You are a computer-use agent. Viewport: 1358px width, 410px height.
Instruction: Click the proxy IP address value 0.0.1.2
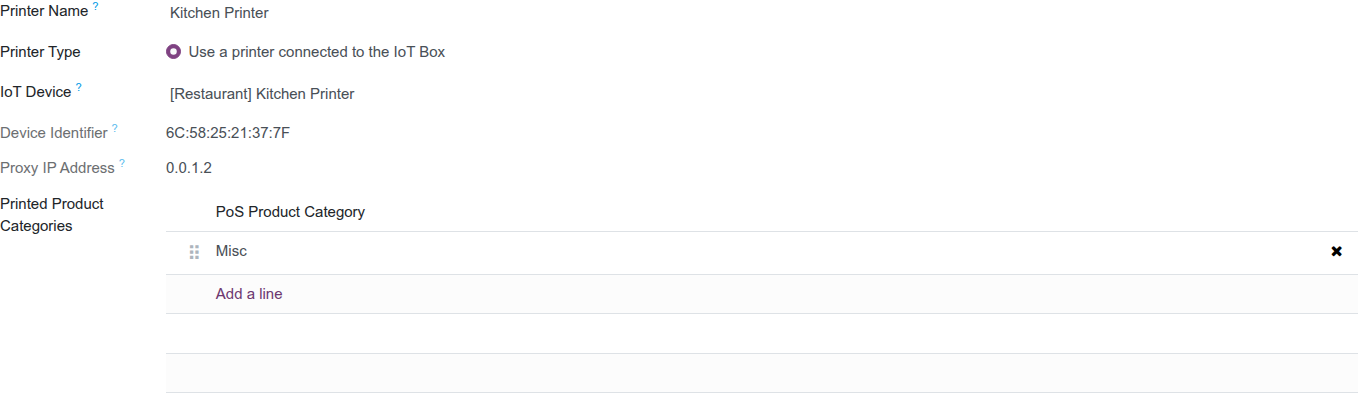[189, 168]
